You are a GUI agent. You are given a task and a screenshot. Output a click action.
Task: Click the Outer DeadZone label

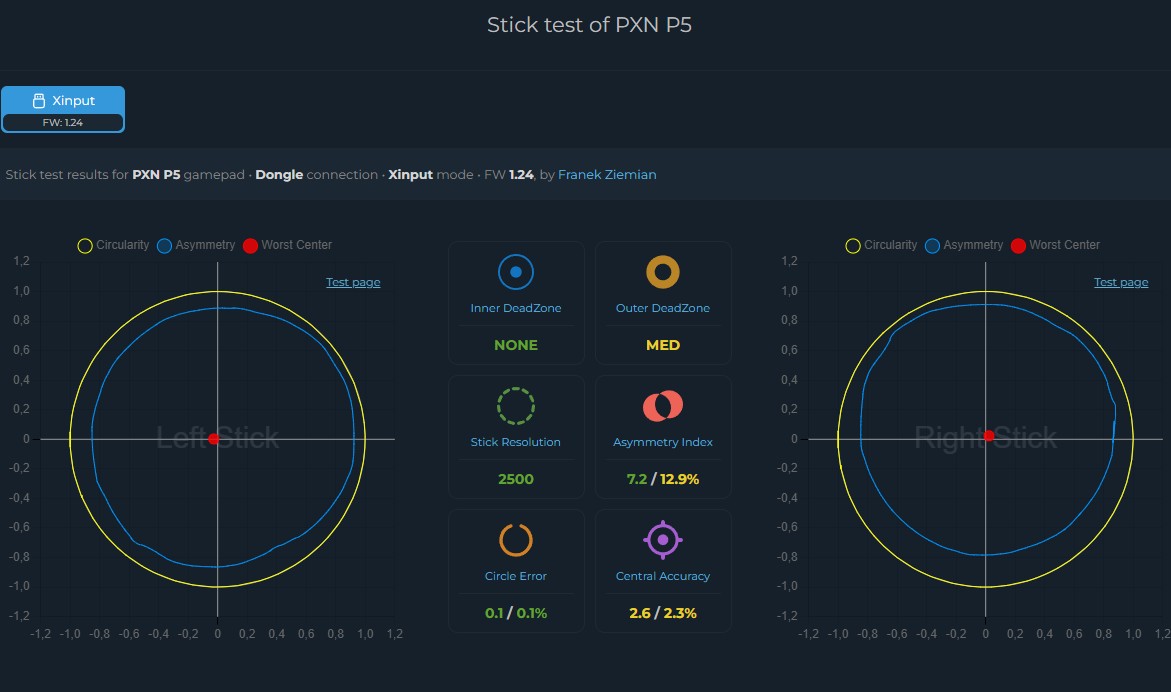[x=662, y=308]
